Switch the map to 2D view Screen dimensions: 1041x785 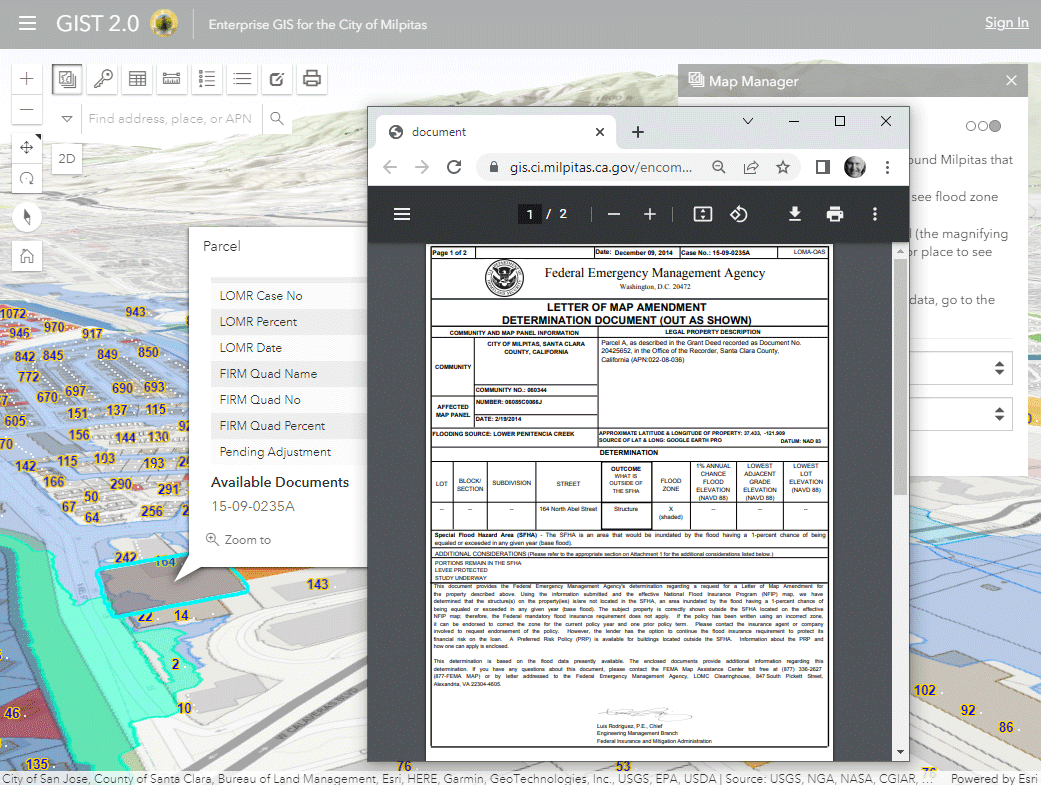coord(66,159)
